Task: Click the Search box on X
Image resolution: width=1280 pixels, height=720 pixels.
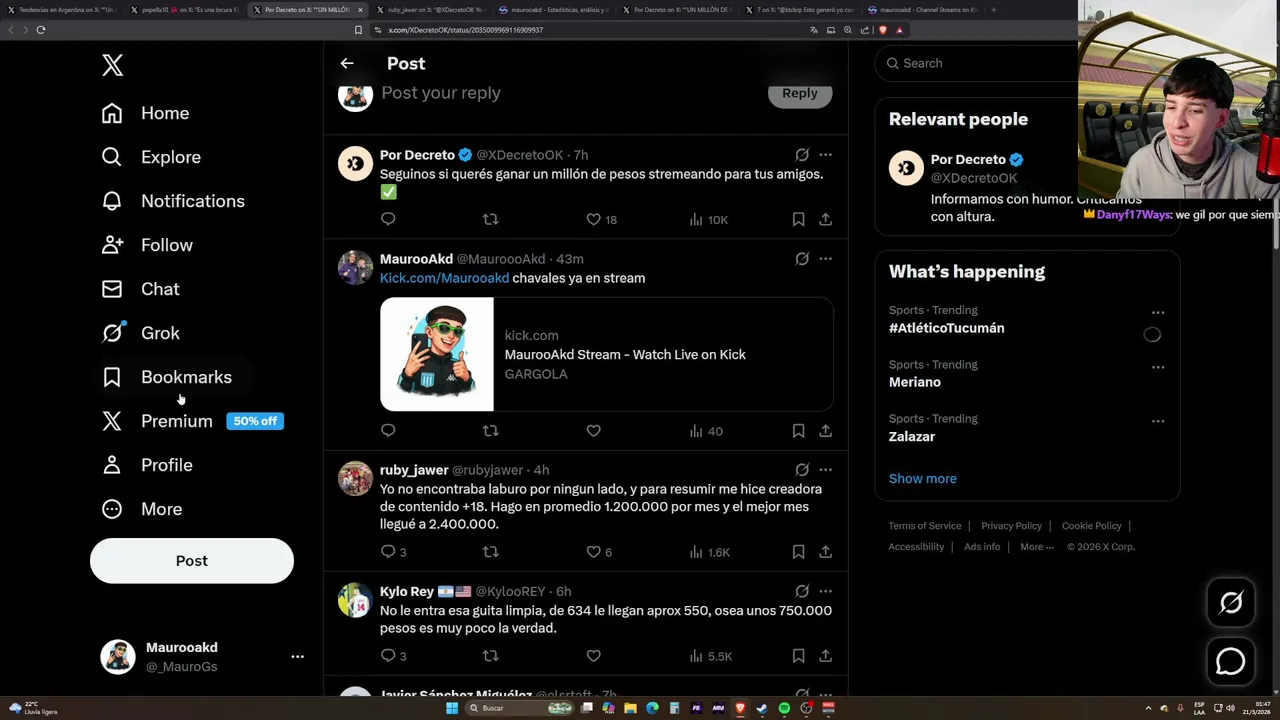Action: click(976, 63)
